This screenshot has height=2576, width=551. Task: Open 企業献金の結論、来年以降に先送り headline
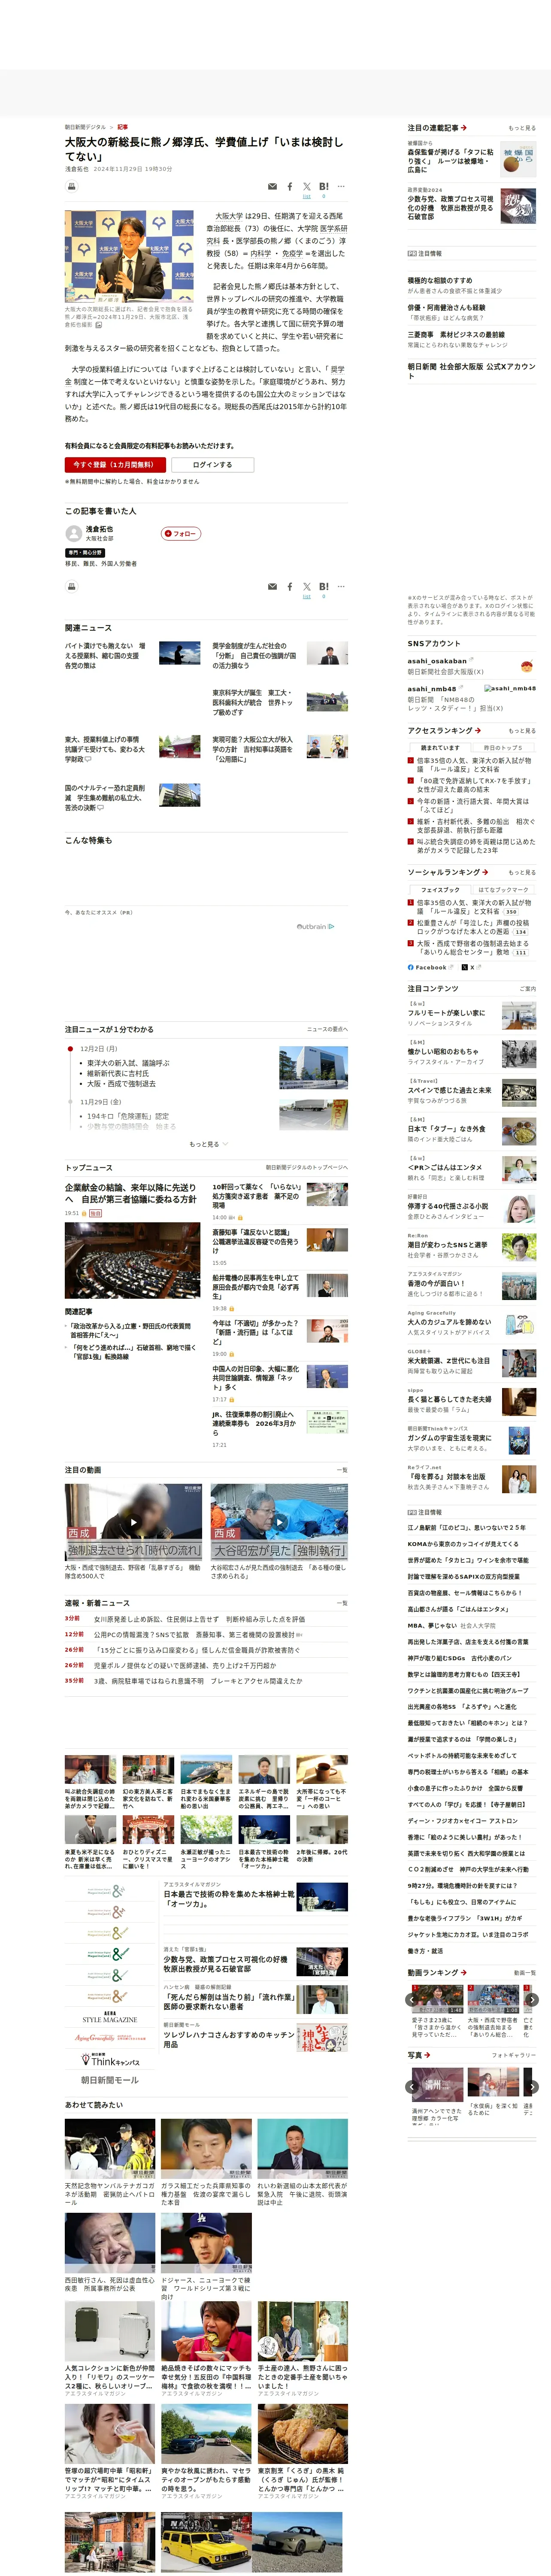pyautogui.click(x=131, y=1194)
